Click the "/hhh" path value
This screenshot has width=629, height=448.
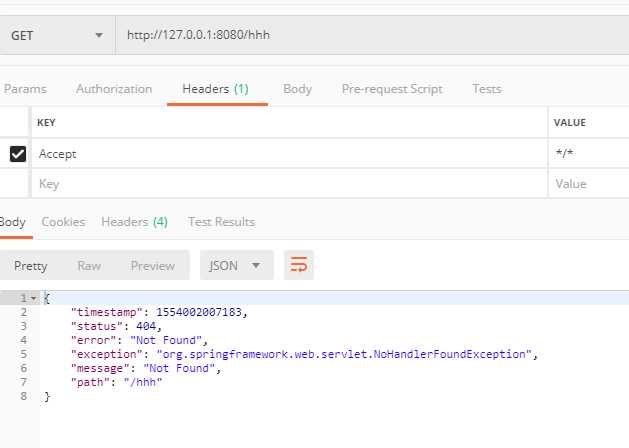coord(143,382)
